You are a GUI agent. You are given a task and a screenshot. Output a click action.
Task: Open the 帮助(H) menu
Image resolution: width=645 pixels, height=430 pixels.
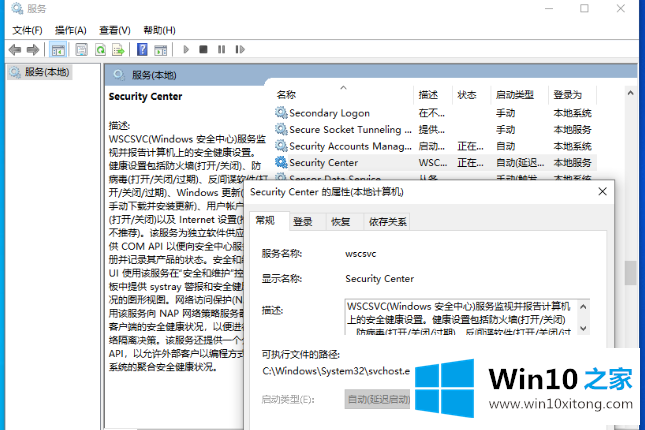159,30
